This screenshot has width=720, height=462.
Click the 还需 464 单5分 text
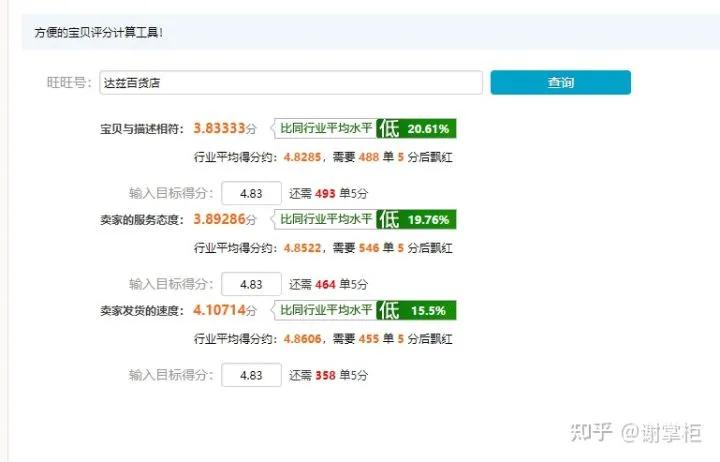click(x=328, y=284)
